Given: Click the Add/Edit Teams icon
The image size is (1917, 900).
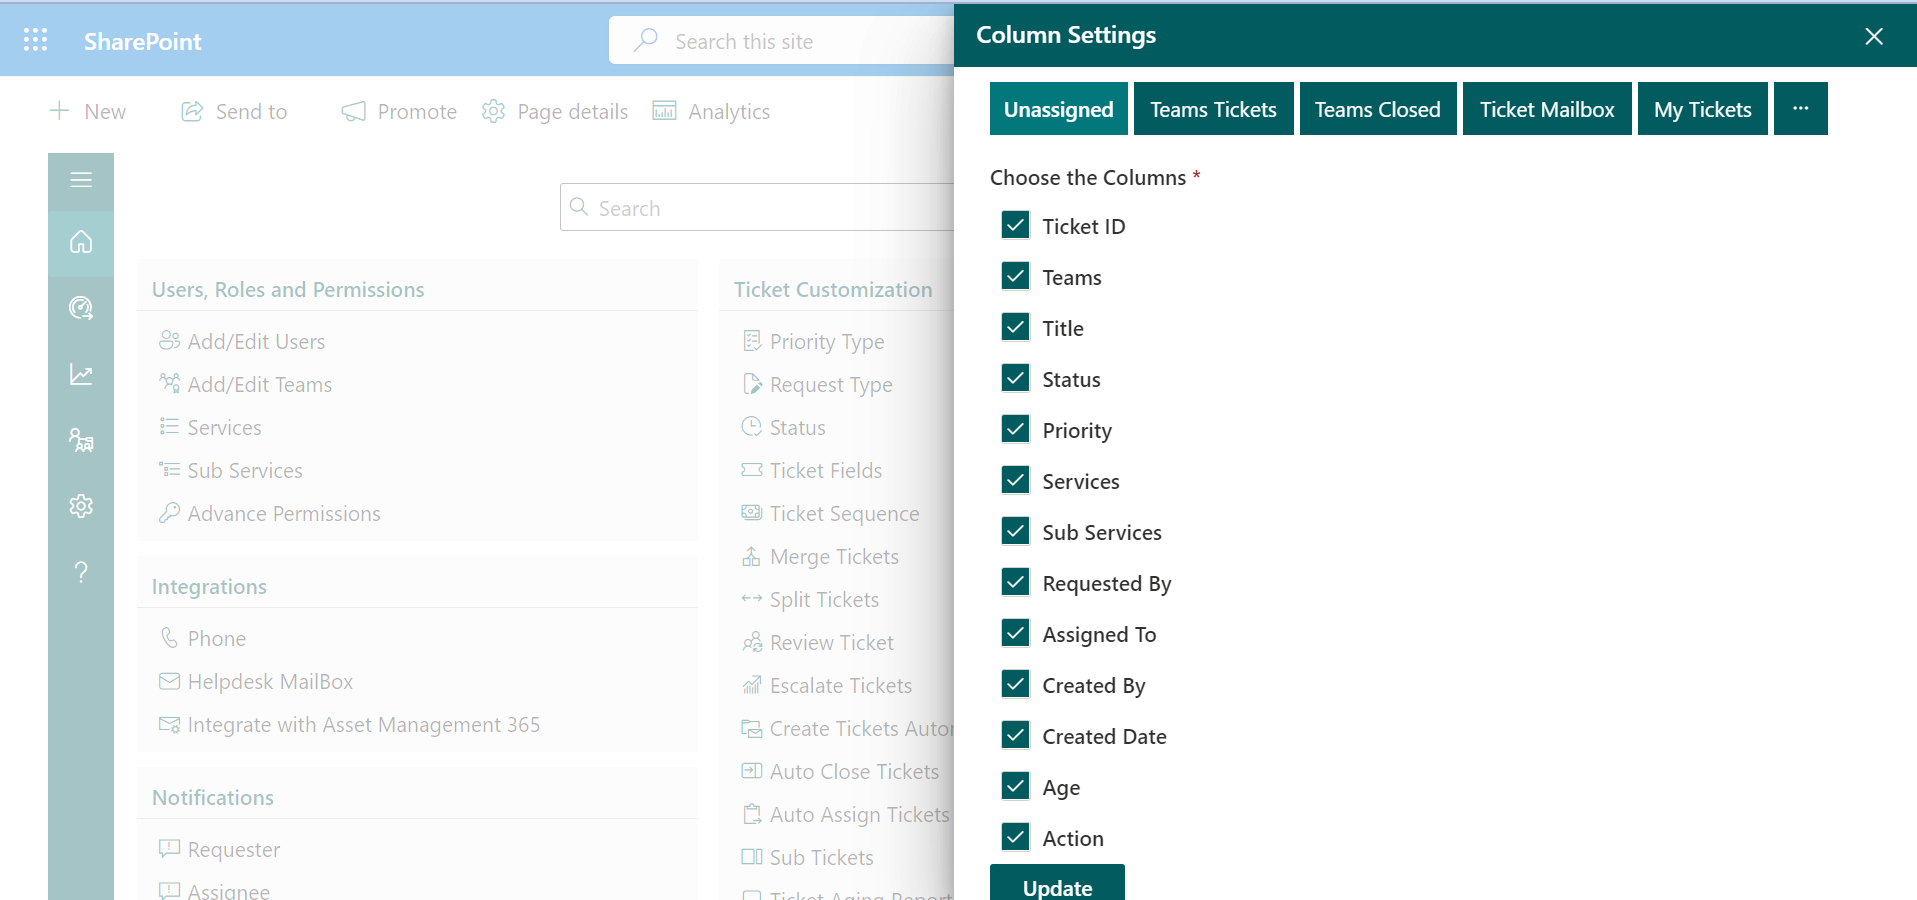Looking at the screenshot, I should [x=170, y=384].
